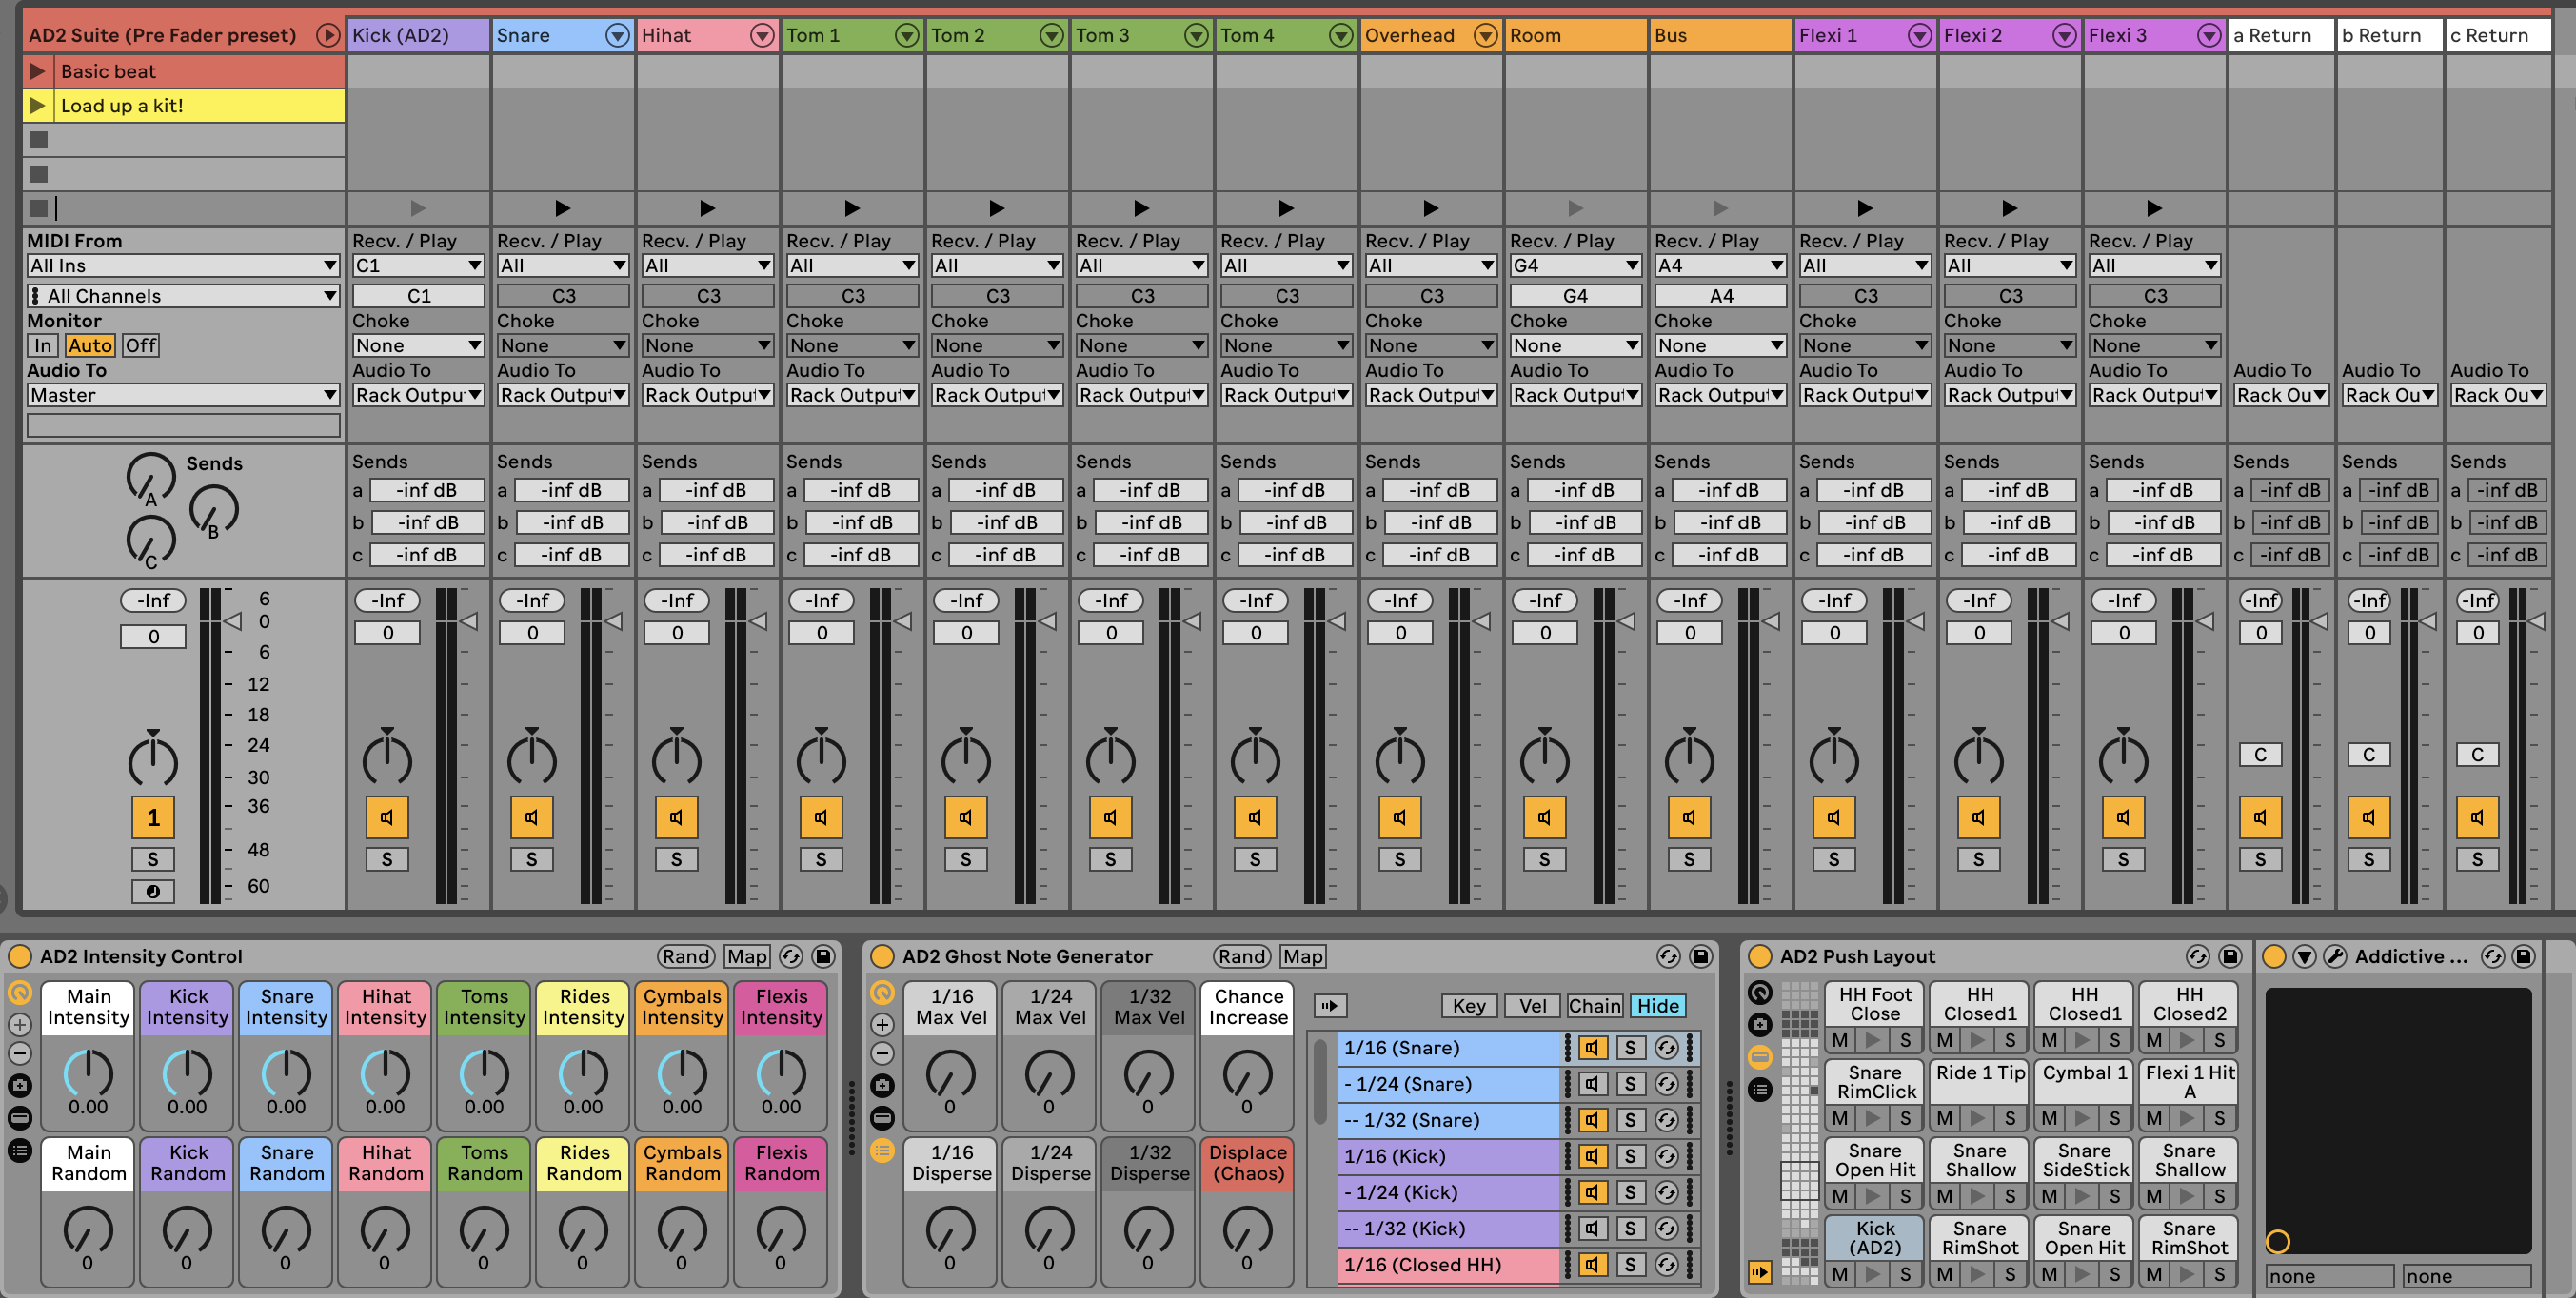
Task: Unfold the AD2 Suite track header
Action: tap(327, 35)
